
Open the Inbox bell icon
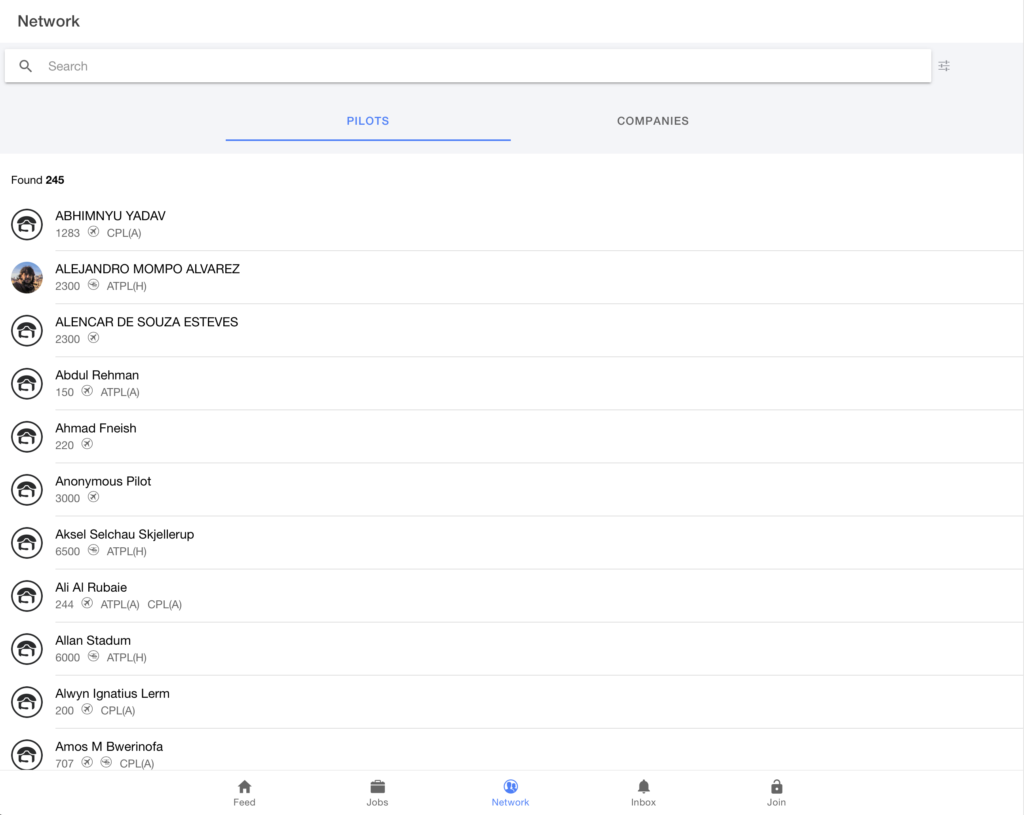pyautogui.click(x=643, y=786)
